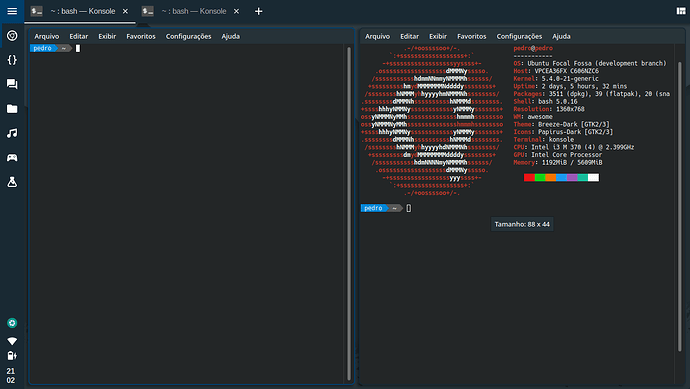
Task: Open Ajuda menu in left Konsole
Action: [x=231, y=37]
